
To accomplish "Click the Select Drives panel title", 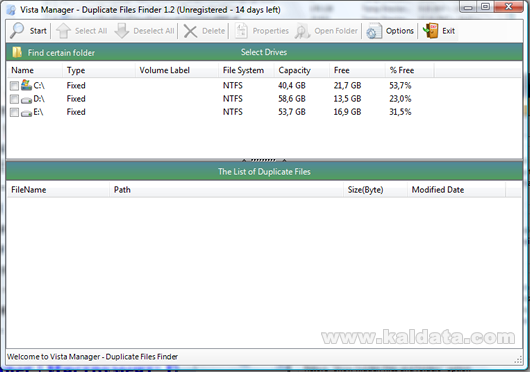I will point(264,52).
